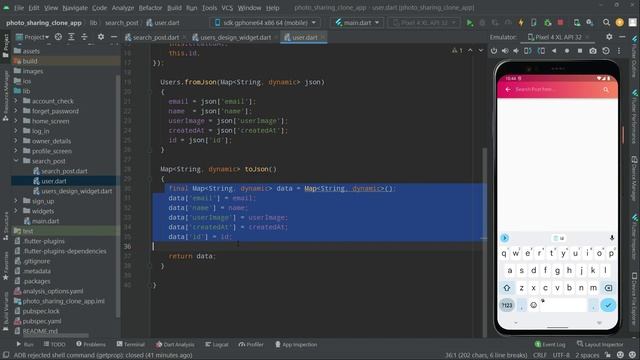Open Layout Inspector
640x360 pixels.
coord(600,344)
